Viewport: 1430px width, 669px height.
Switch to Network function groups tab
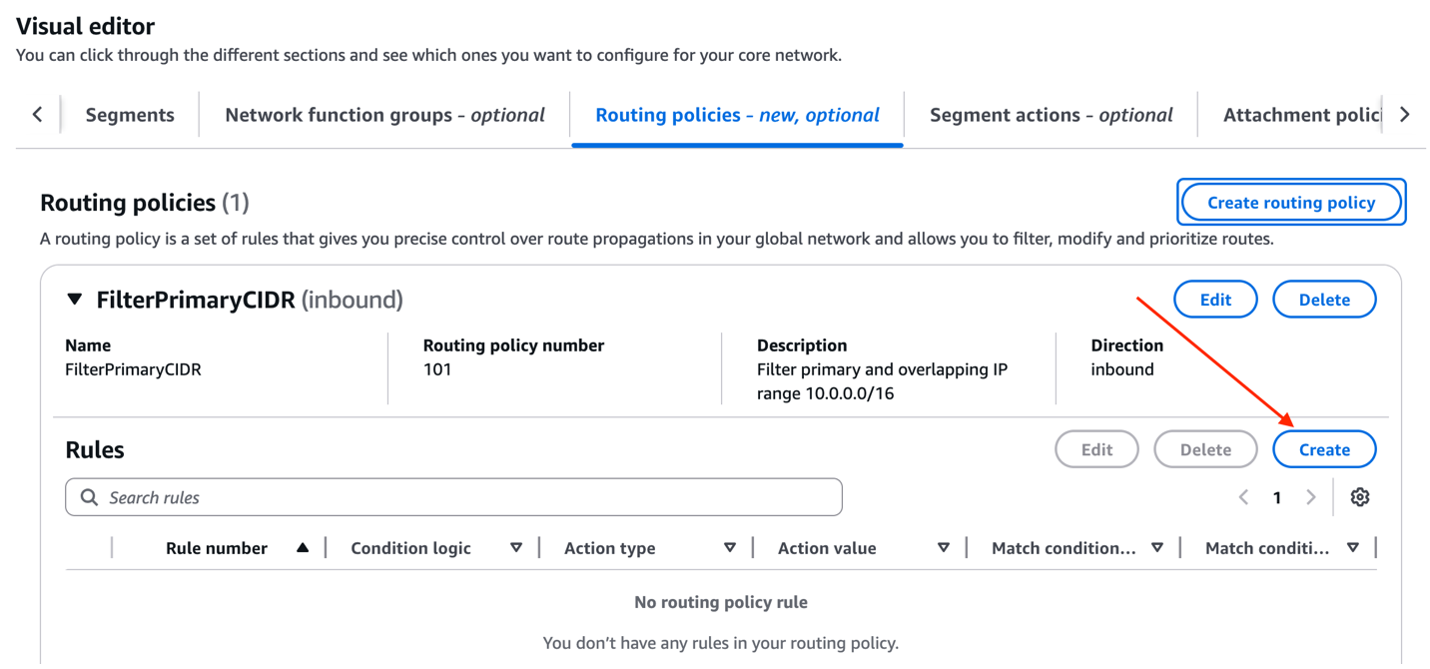click(383, 114)
